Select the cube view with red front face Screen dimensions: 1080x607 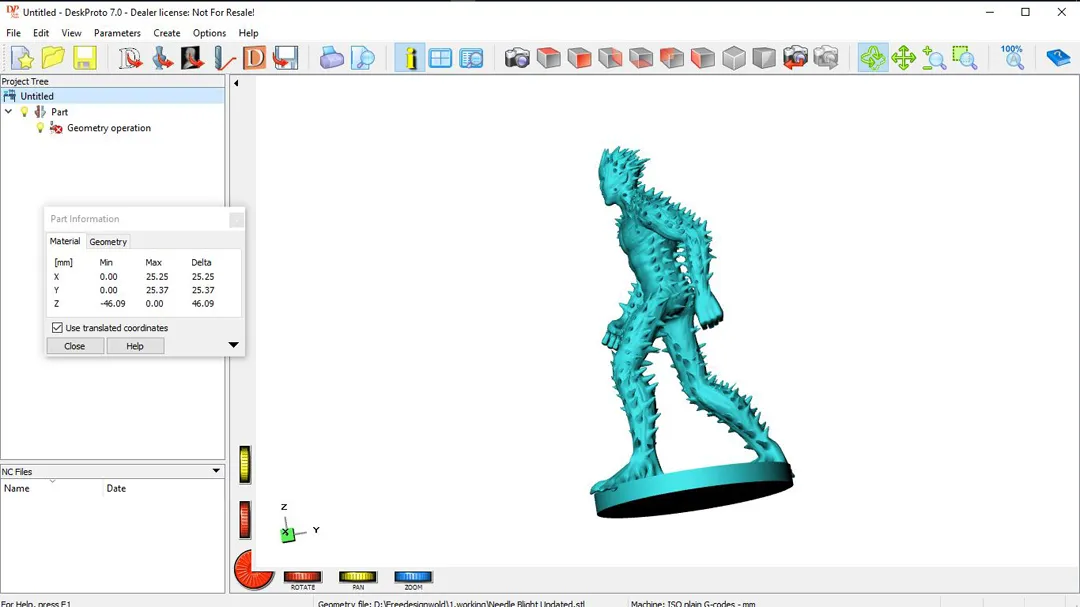579,59
